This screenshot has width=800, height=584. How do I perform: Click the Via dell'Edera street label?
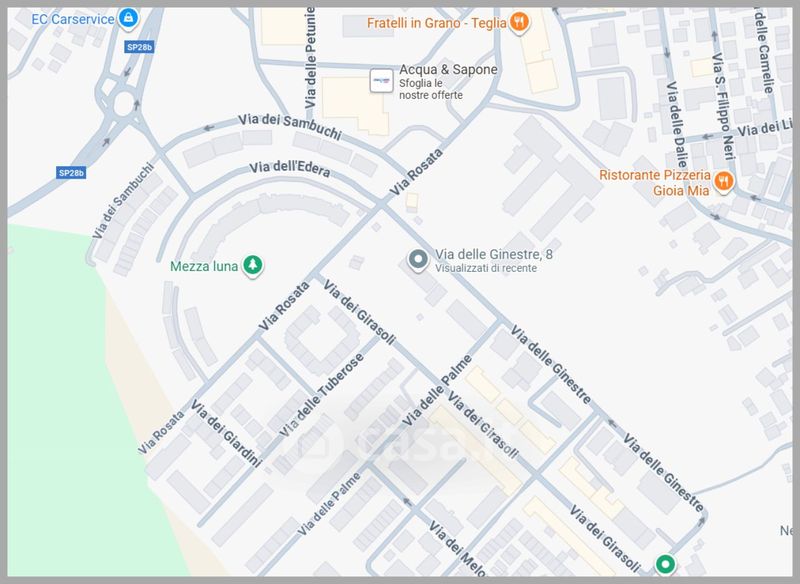click(289, 169)
